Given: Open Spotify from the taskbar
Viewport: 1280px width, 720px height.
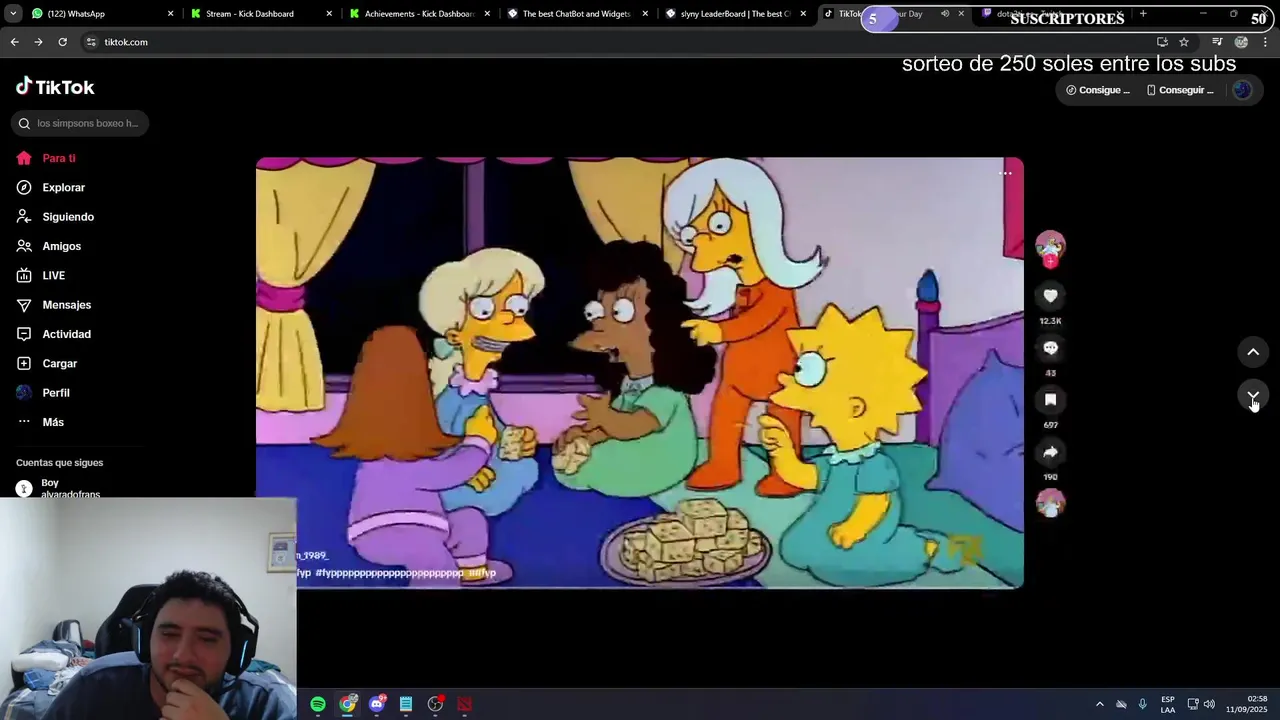Looking at the screenshot, I should coord(318,704).
